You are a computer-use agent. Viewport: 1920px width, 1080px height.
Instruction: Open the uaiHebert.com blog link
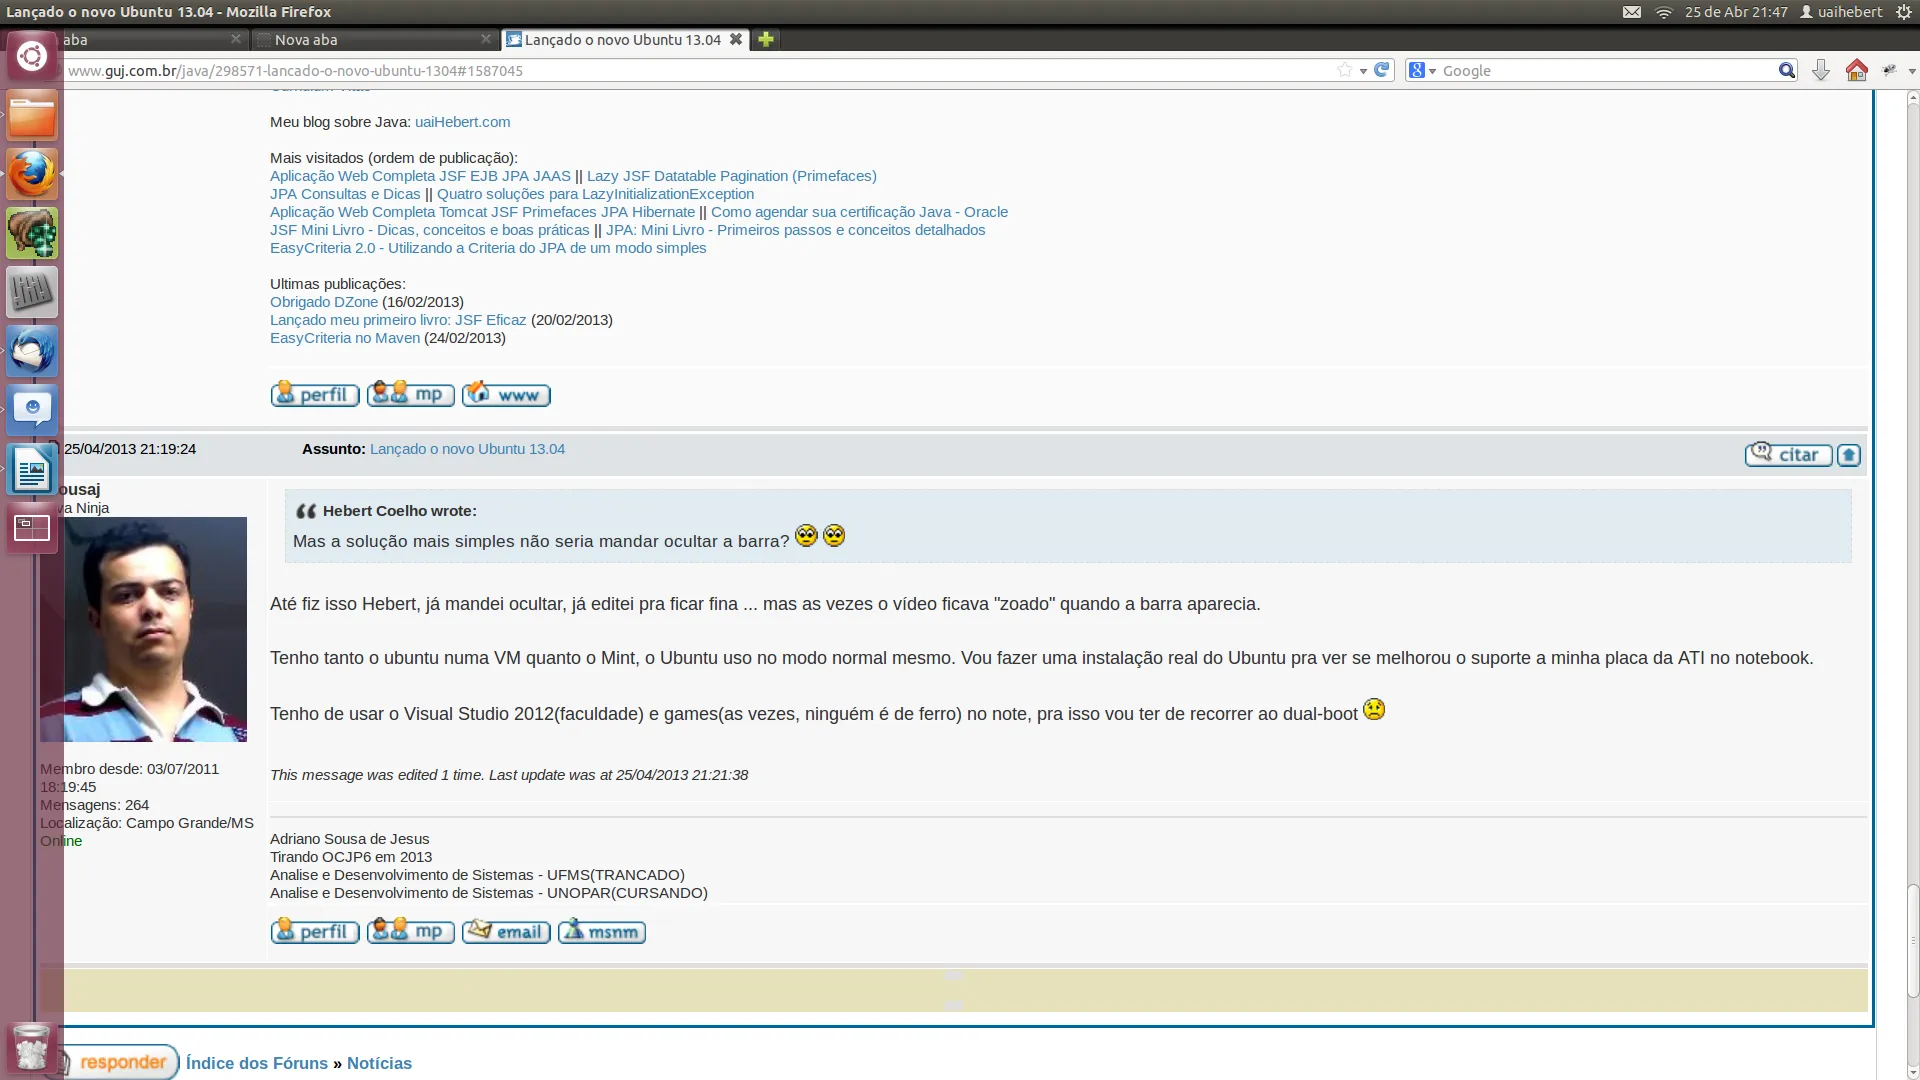(x=462, y=122)
